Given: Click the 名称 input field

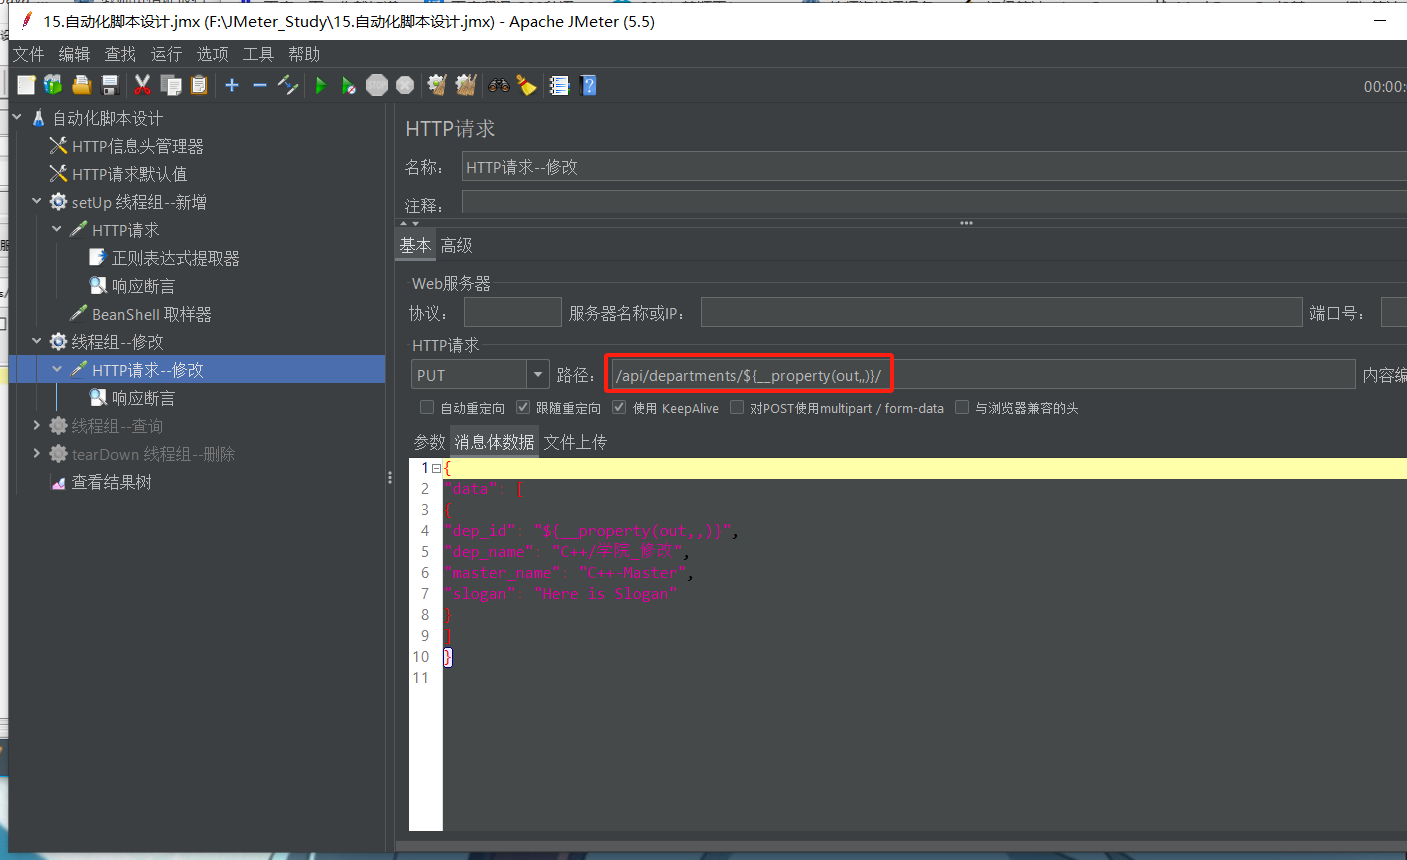Looking at the screenshot, I should pyautogui.click(x=934, y=167).
